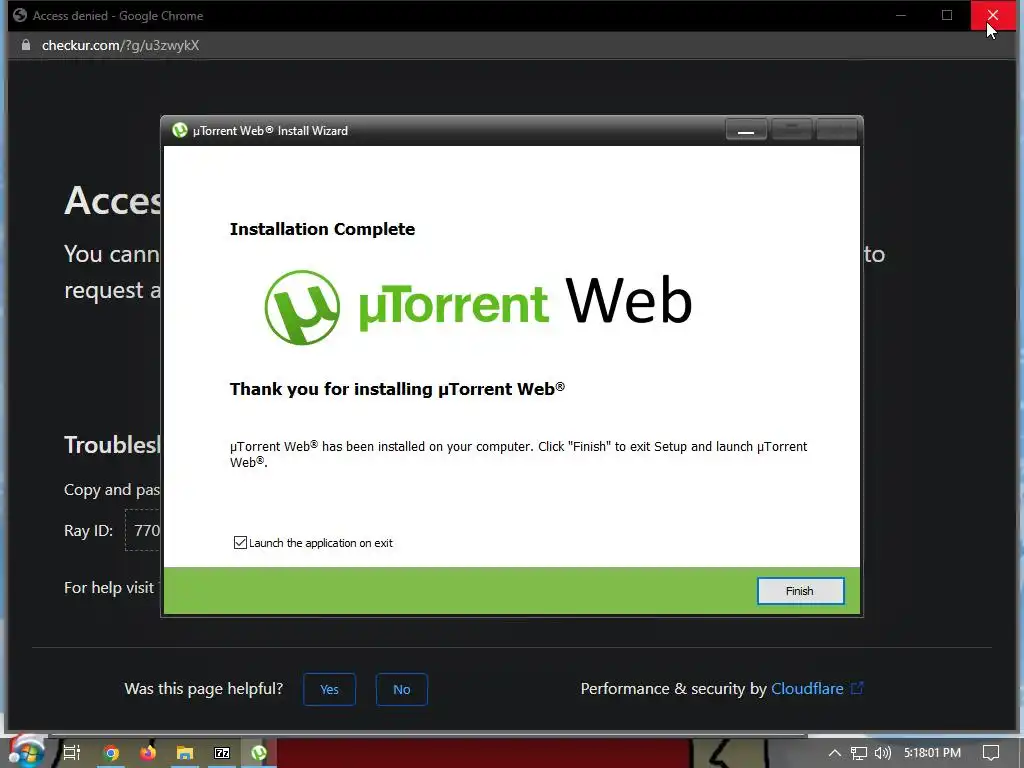Click the Installation Complete heading
1024x768 pixels.
click(322, 229)
